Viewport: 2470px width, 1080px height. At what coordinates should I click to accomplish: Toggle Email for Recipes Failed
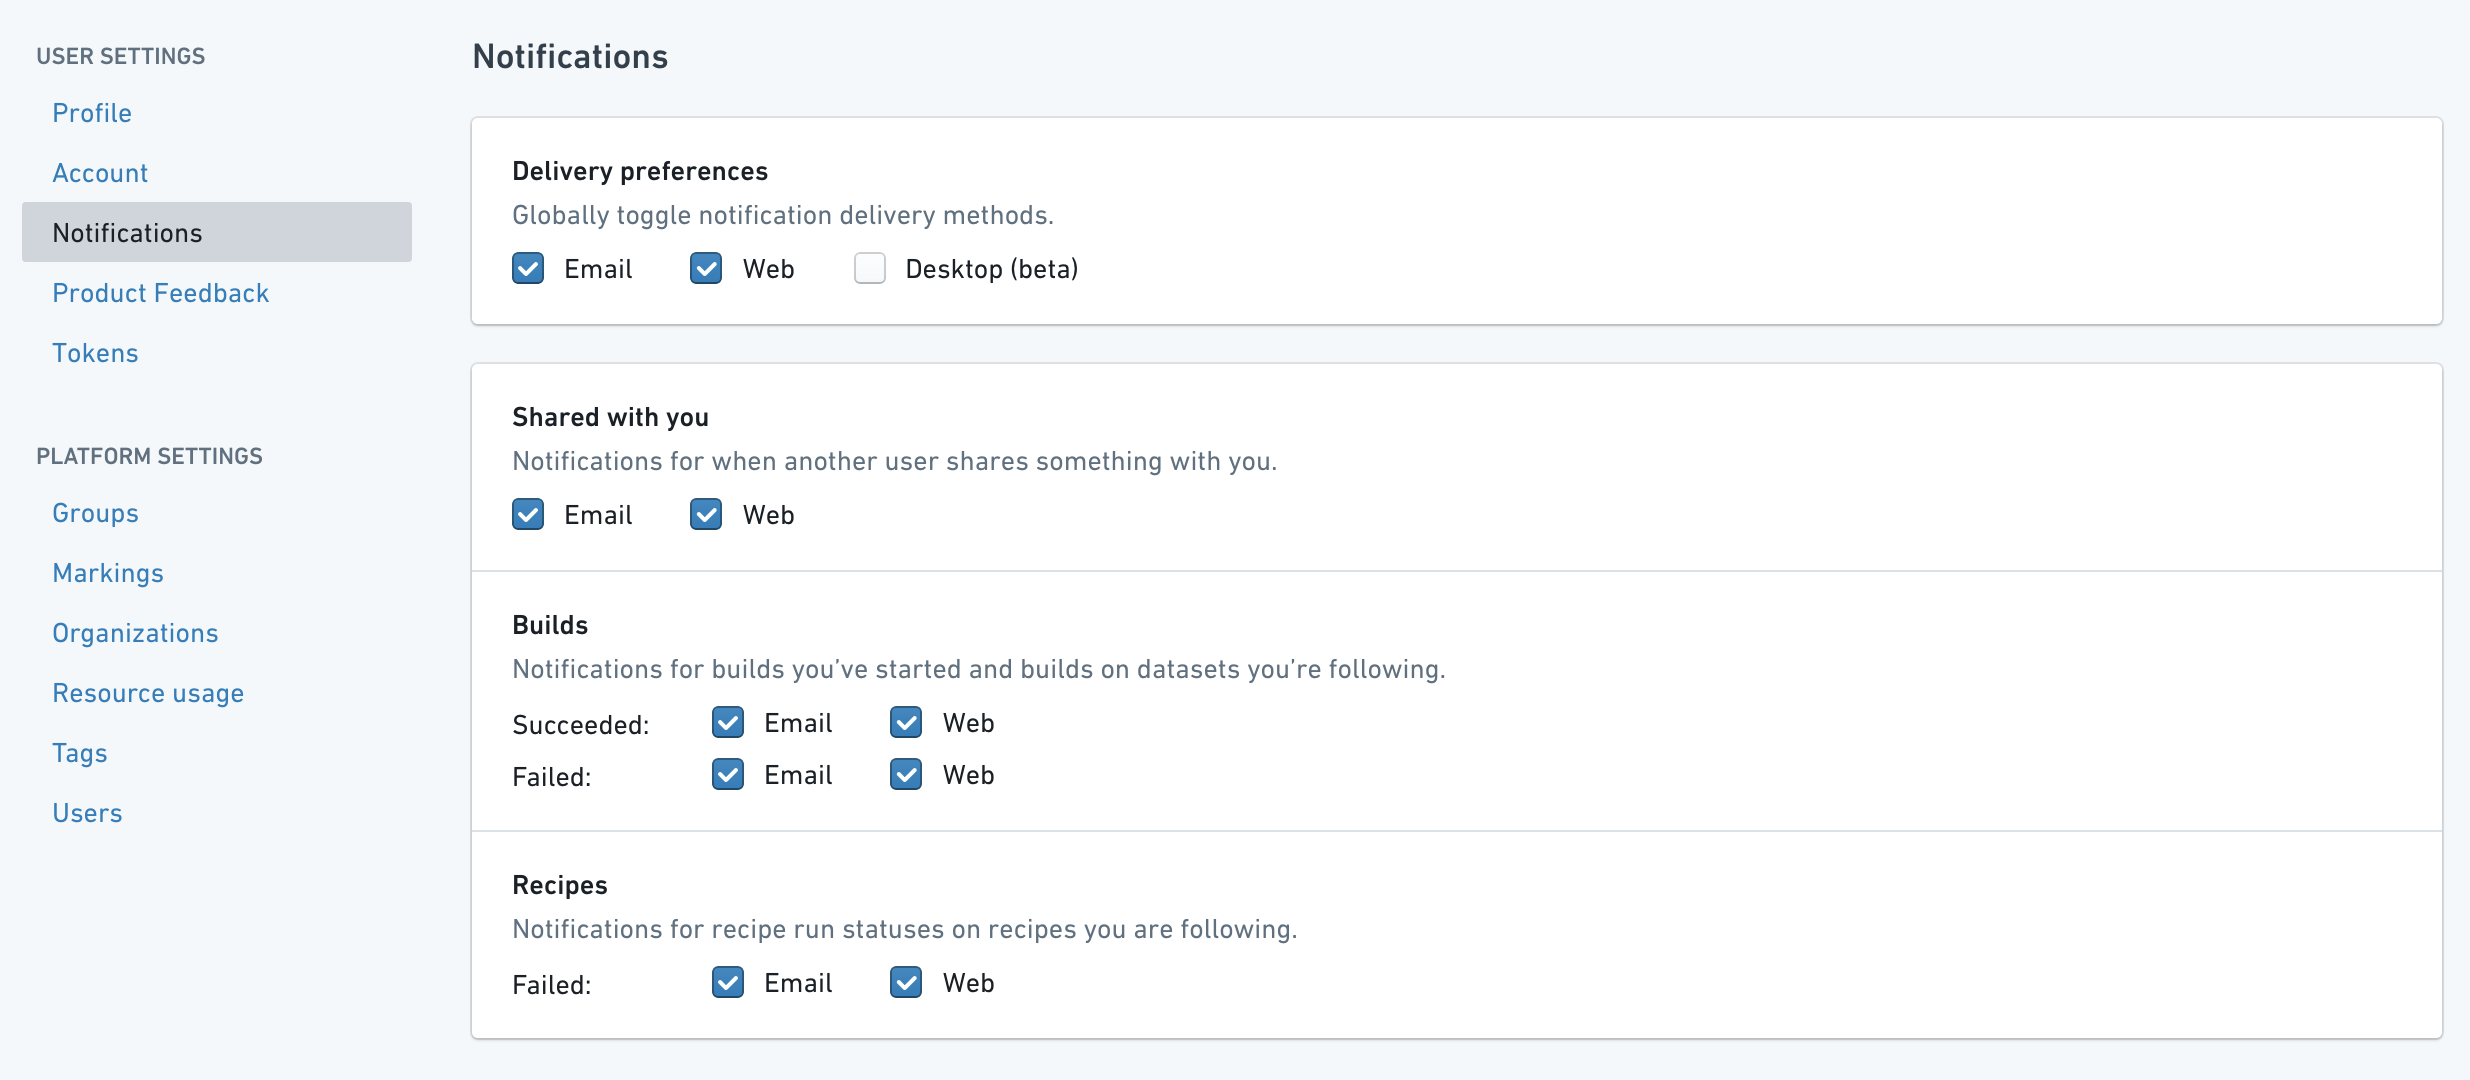coord(728,983)
